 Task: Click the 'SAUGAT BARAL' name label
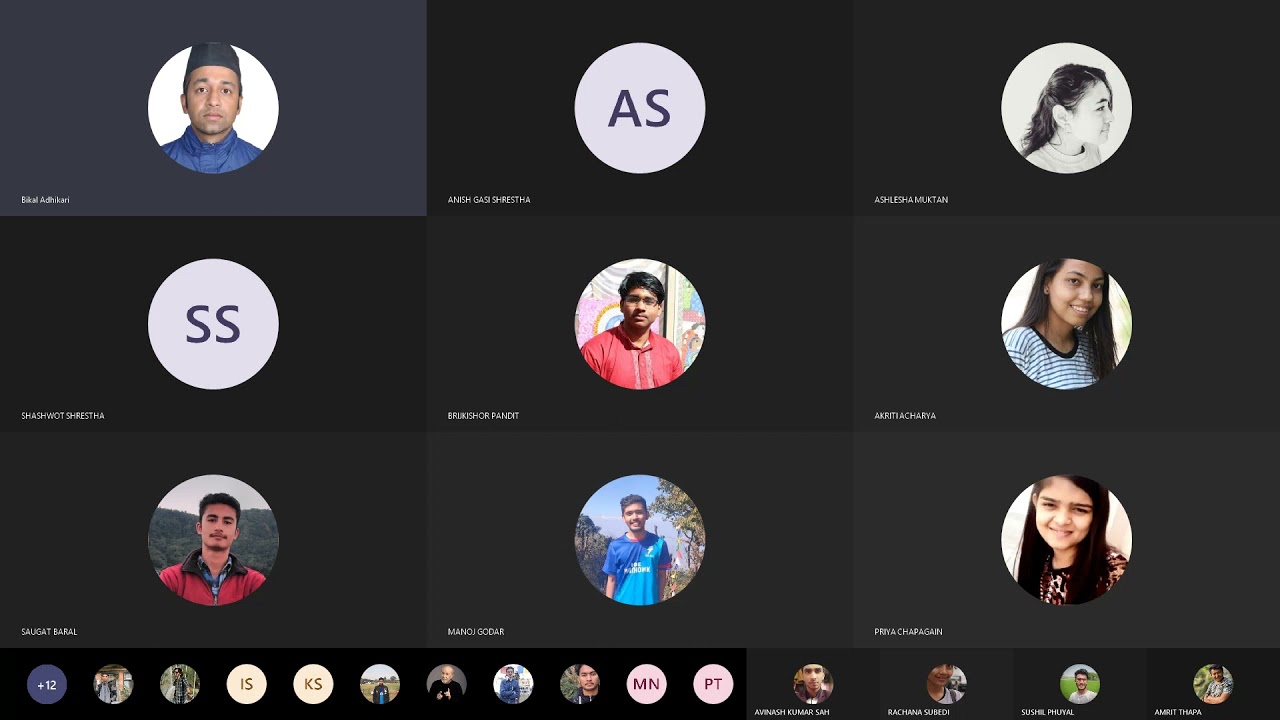coord(49,632)
